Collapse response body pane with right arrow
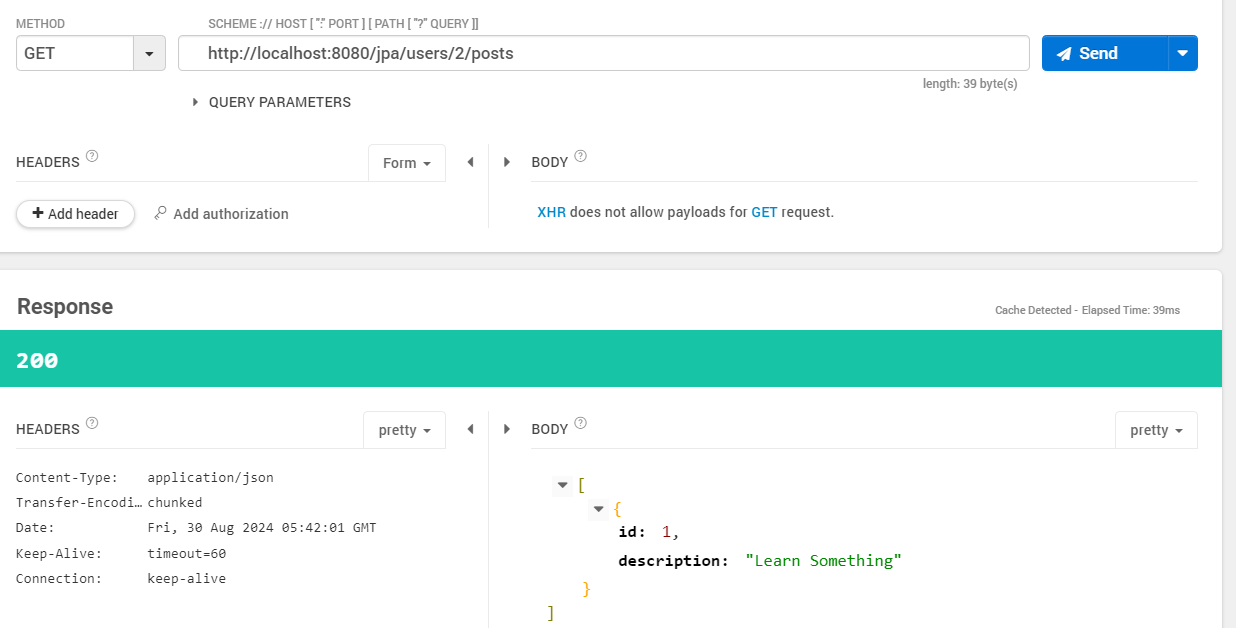 (x=507, y=429)
